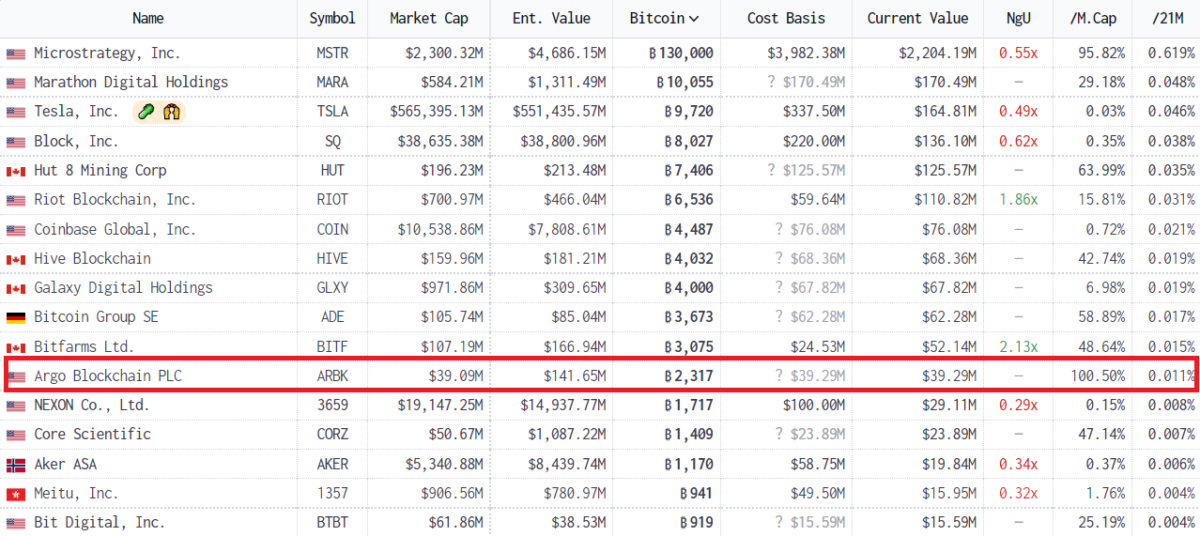Click the Canadian flag next to Bitfarms Ltd.
1200x536 pixels.
point(16,347)
